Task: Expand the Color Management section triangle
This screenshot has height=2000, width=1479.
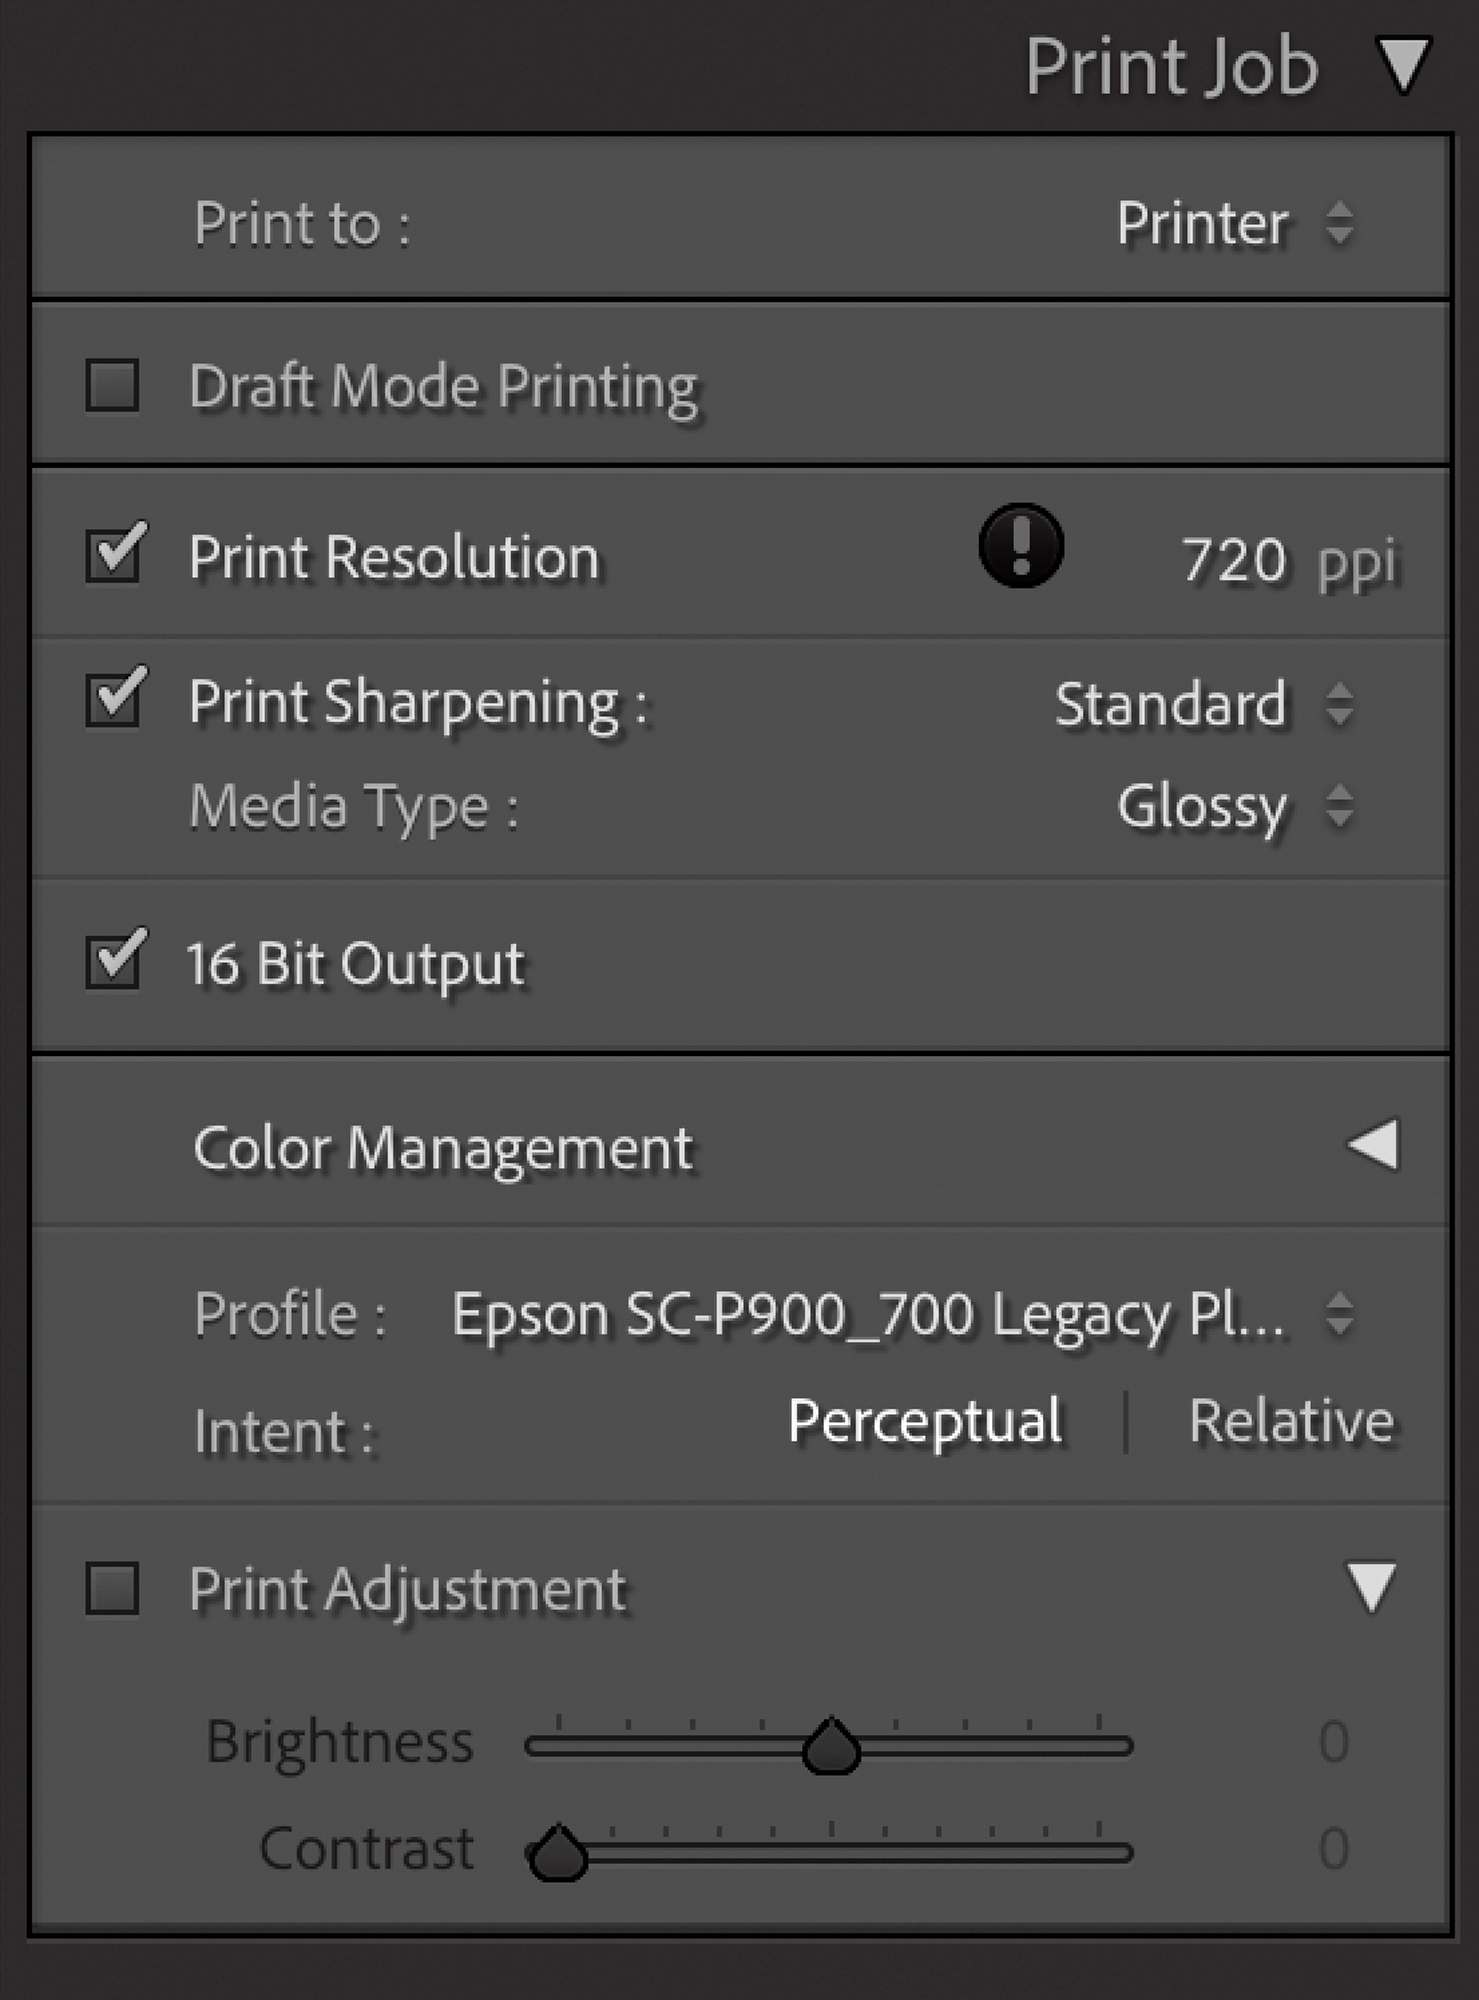Action: [x=1374, y=1144]
